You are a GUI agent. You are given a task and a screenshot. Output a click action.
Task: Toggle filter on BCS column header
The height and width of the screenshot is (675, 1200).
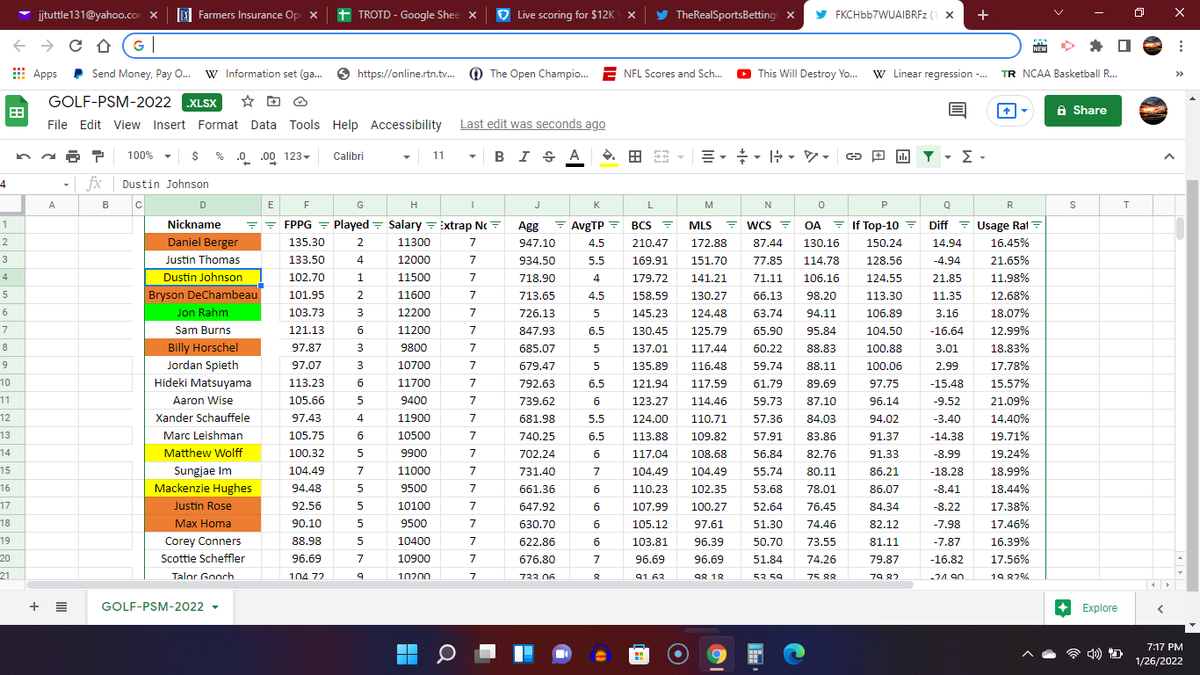[x=666, y=225]
